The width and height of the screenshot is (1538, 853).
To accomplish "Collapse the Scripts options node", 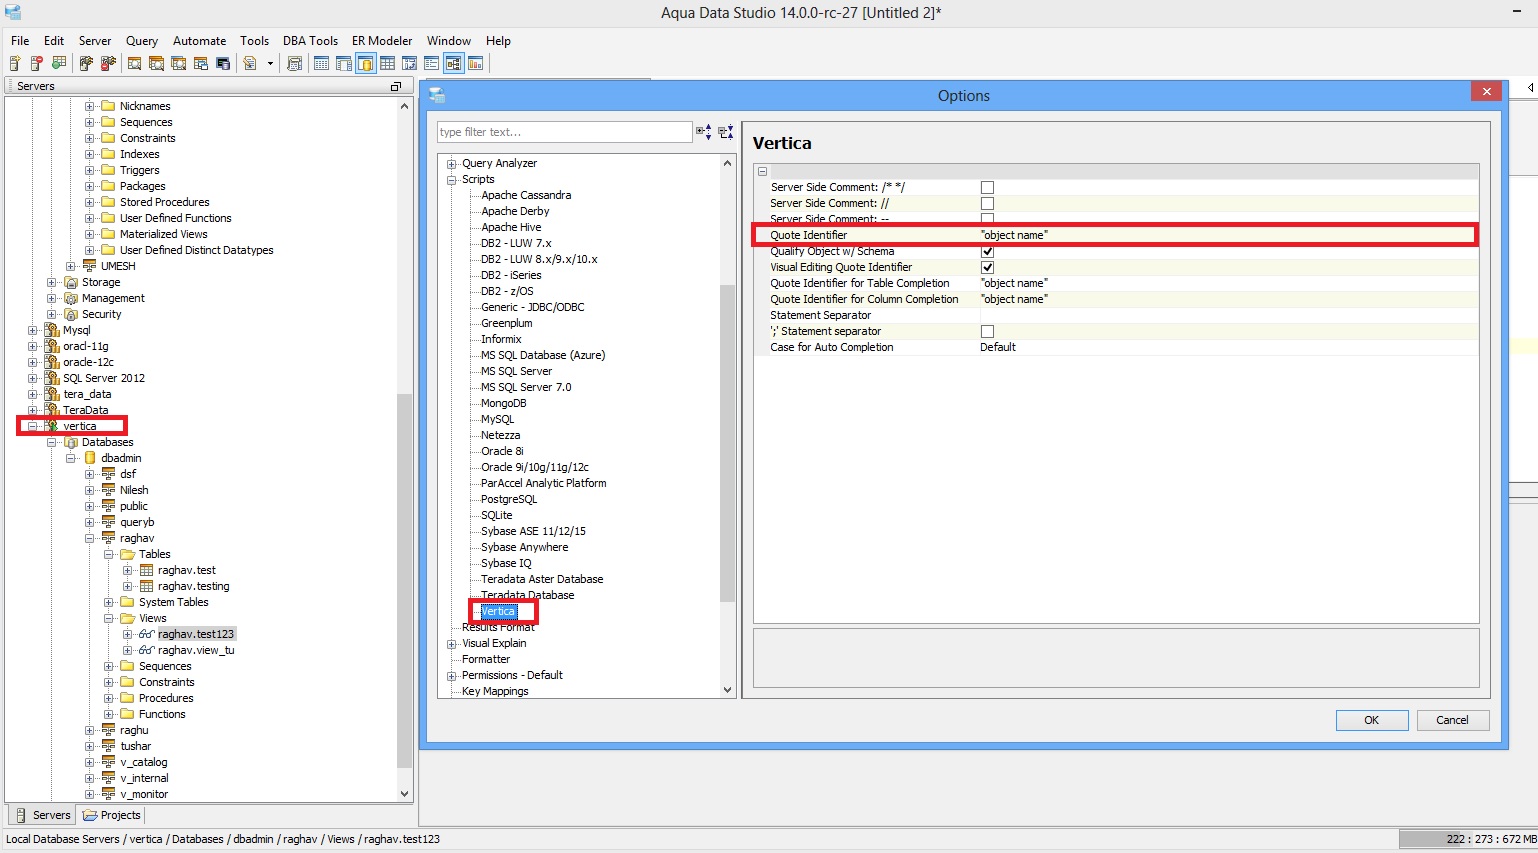I will pyautogui.click(x=452, y=180).
